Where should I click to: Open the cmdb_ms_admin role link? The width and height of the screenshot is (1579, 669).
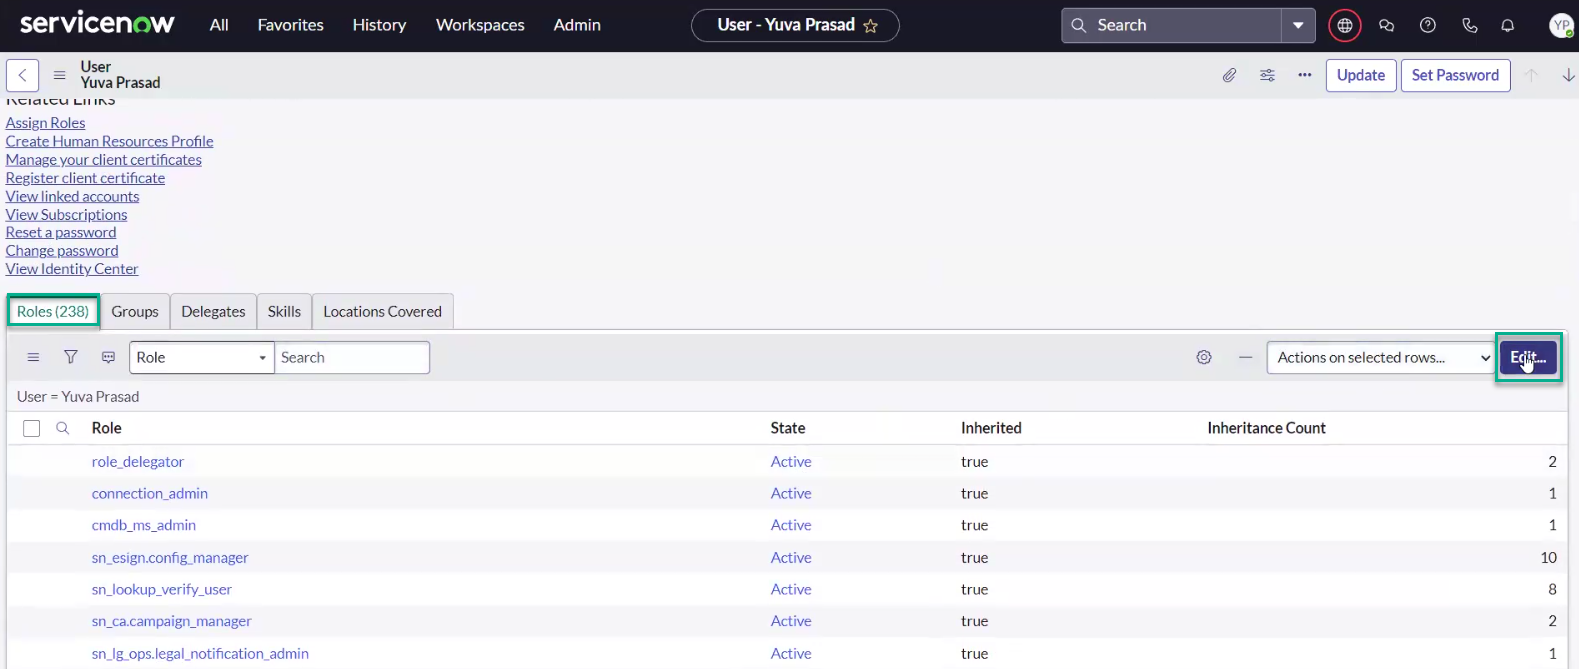[144, 525]
